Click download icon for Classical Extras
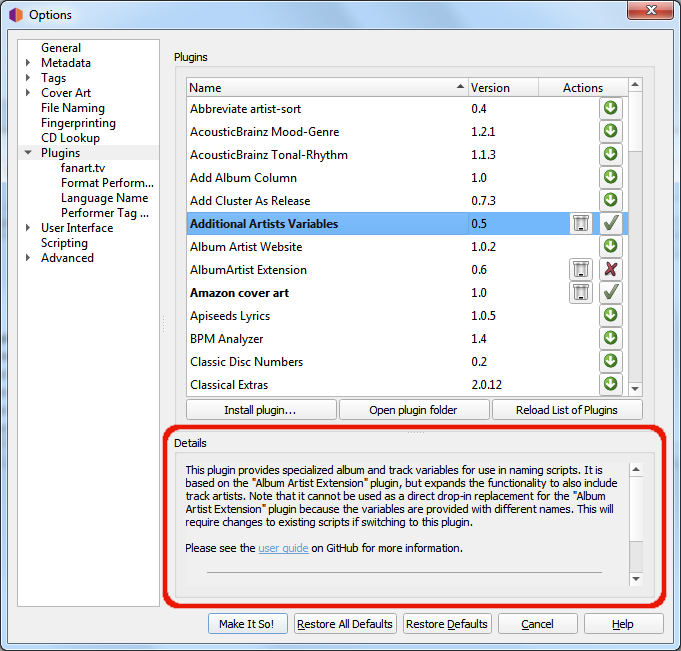Image resolution: width=681 pixels, height=651 pixels. (x=610, y=384)
